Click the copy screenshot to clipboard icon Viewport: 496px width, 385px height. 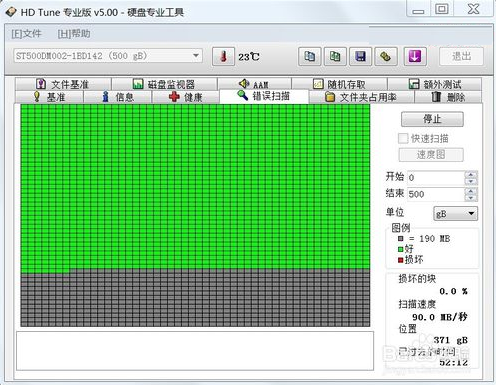(335, 56)
